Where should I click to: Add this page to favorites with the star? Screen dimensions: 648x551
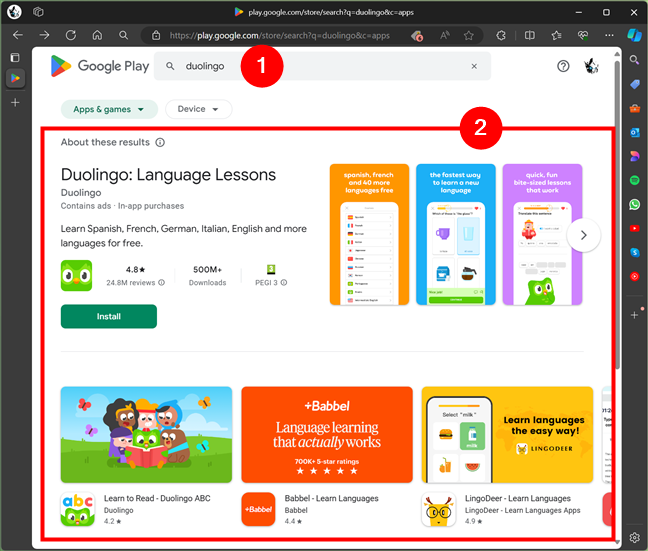469,36
